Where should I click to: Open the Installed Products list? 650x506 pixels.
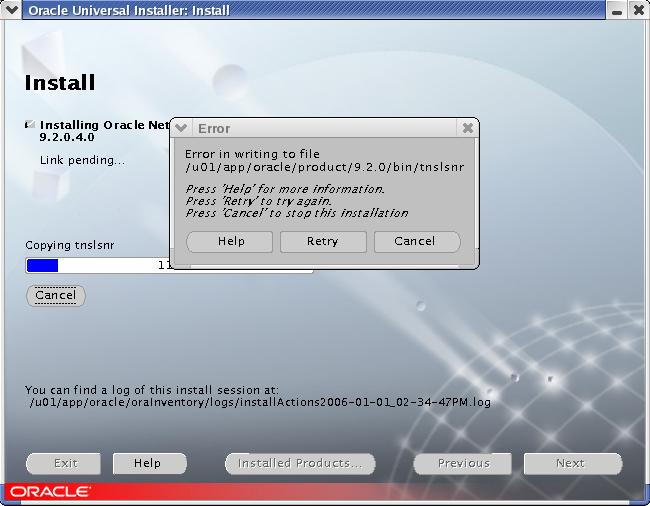point(300,463)
